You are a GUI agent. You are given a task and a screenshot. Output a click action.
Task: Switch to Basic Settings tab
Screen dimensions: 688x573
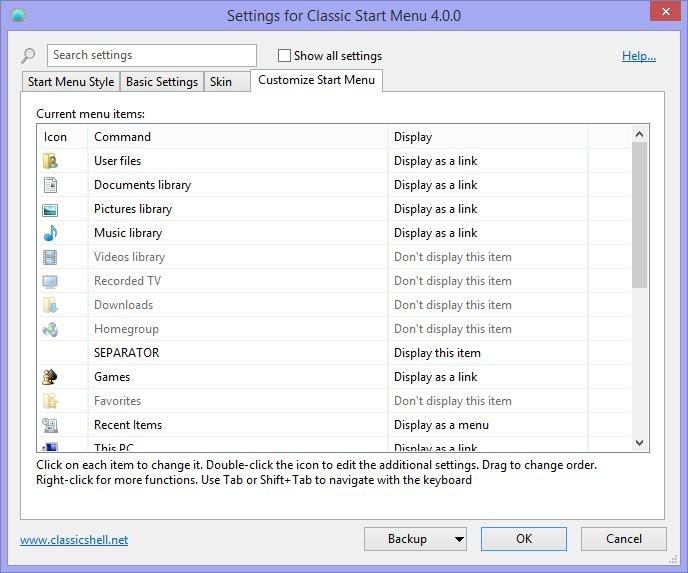tap(162, 82)
